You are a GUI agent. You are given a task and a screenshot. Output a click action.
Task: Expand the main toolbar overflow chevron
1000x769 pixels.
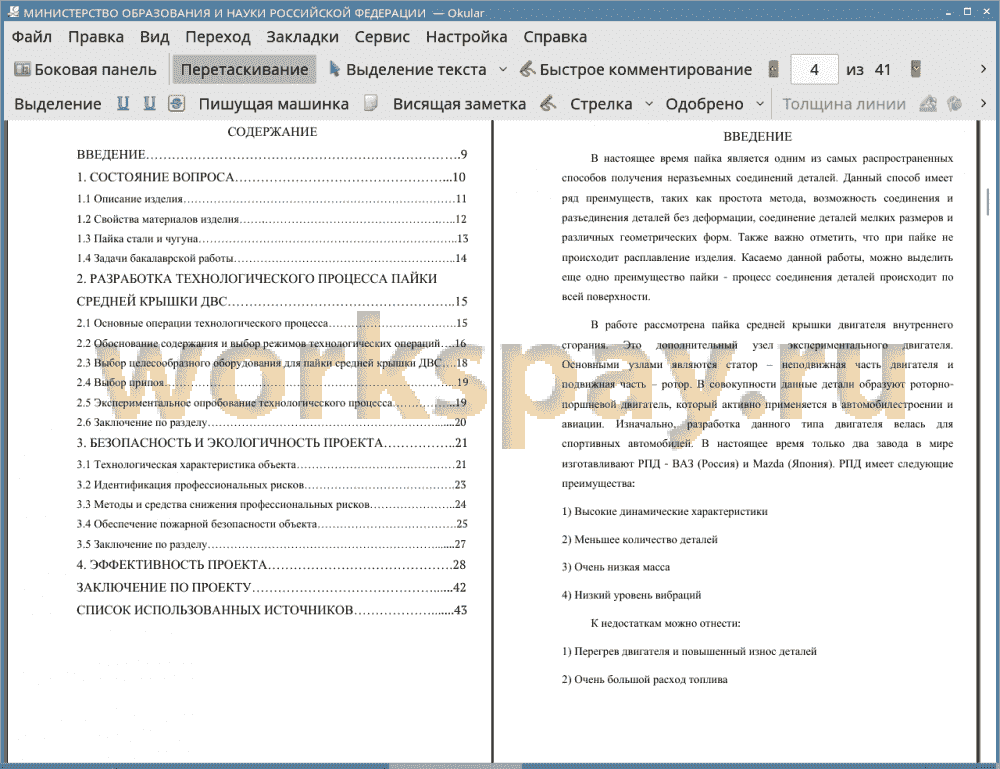(983, 69)
